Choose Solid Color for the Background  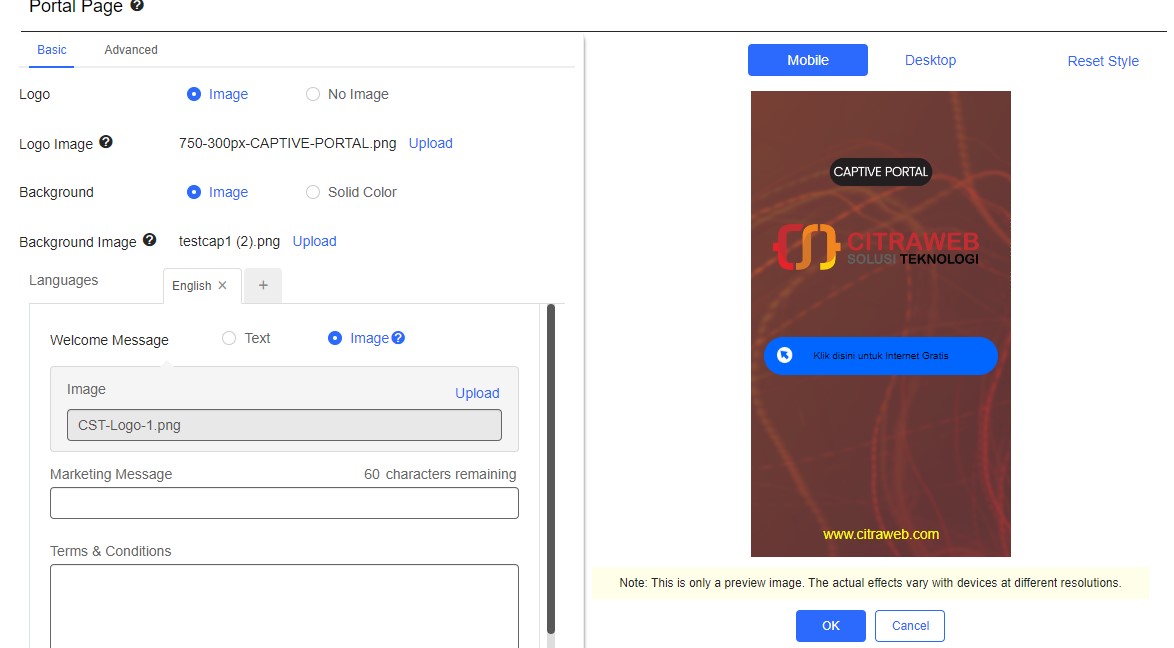[x=313, y=192]
